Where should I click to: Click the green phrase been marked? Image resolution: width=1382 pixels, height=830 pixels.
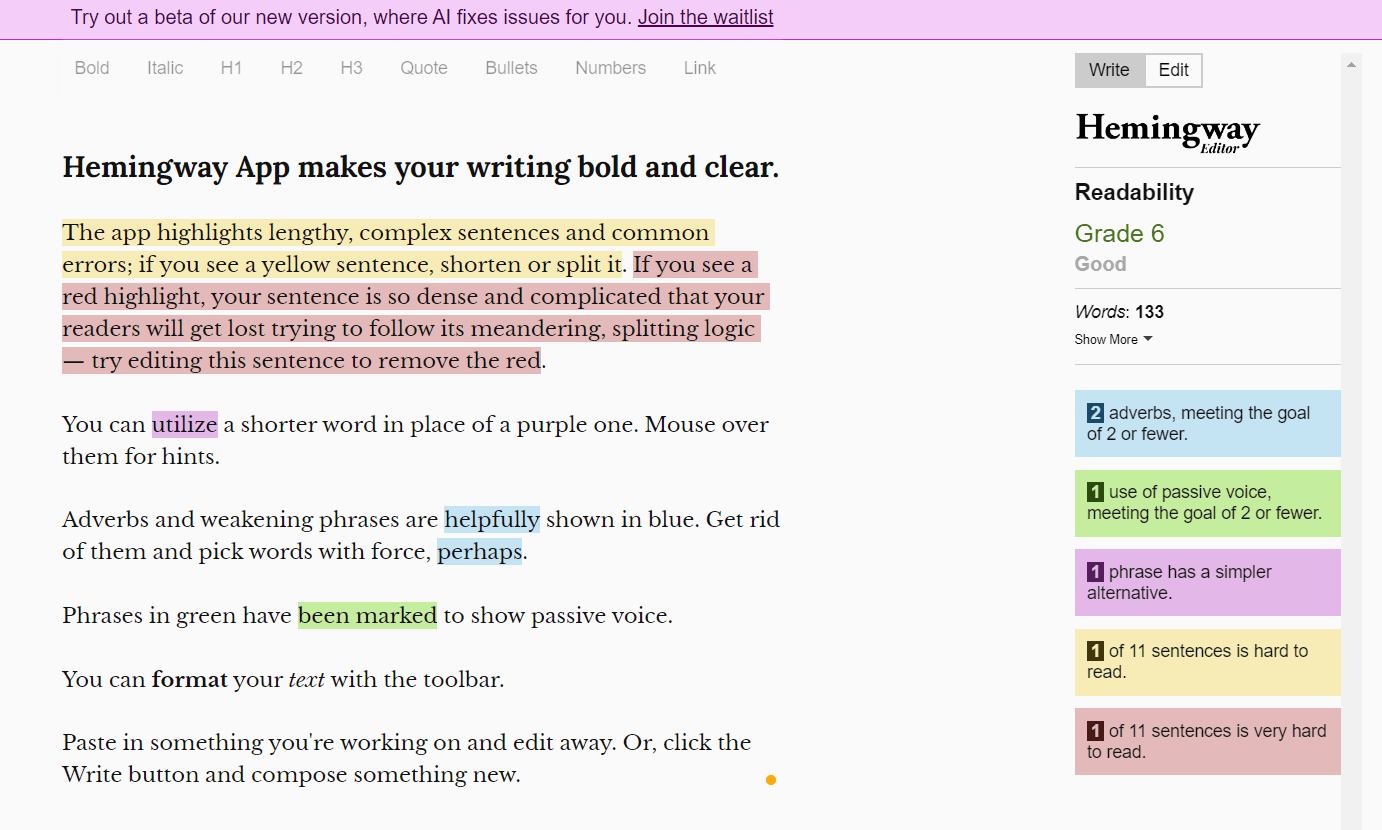367,616
